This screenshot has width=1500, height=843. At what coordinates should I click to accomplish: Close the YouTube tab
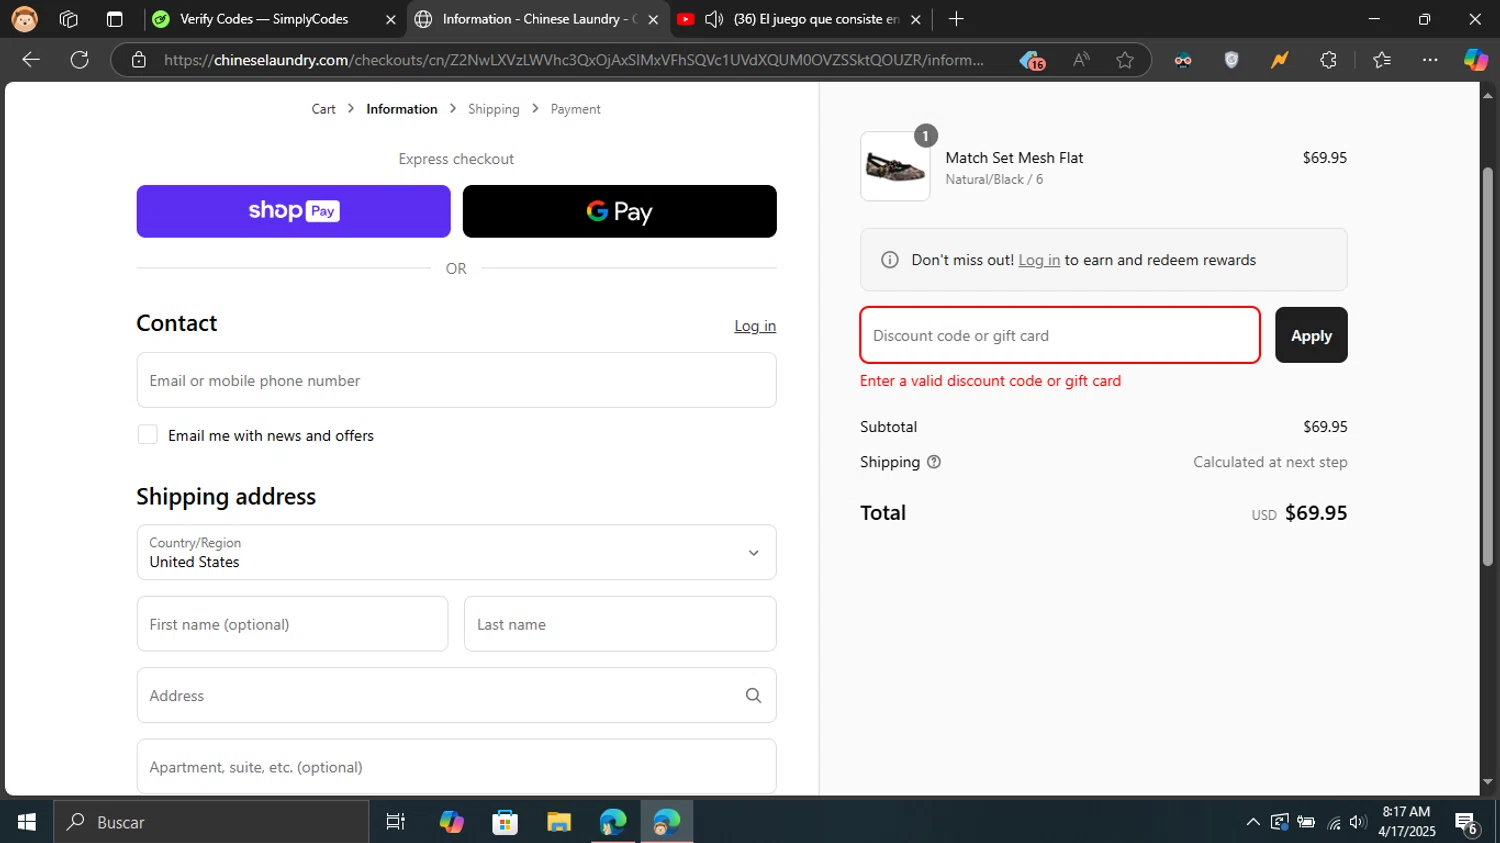click(x=915, y=19)
